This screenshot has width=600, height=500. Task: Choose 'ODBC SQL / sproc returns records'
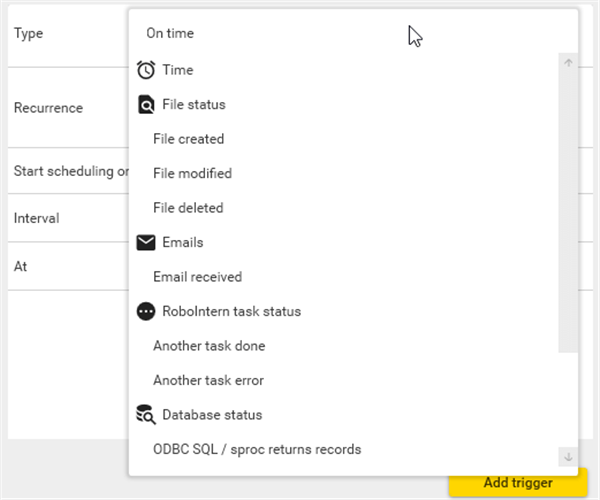(x=257, y=449)
